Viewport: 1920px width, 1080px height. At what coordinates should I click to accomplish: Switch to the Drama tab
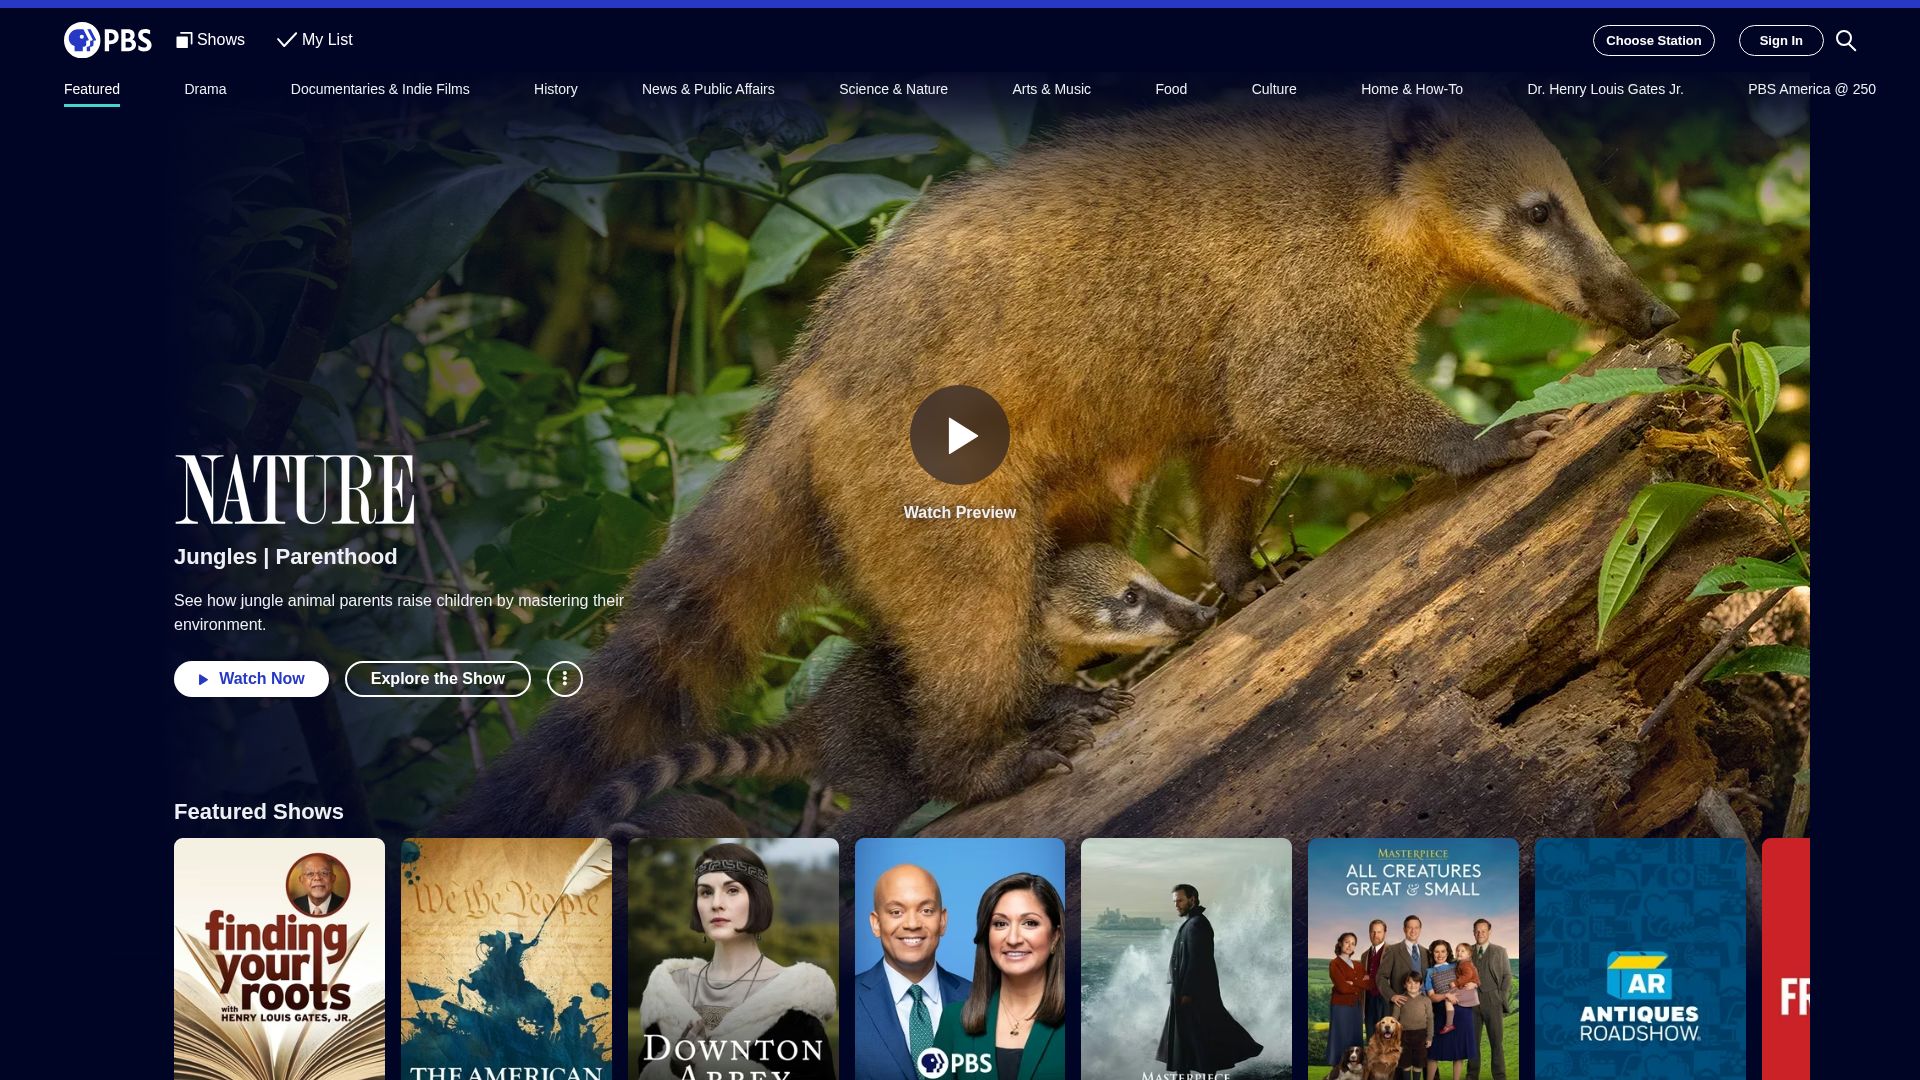click(205, 89)
